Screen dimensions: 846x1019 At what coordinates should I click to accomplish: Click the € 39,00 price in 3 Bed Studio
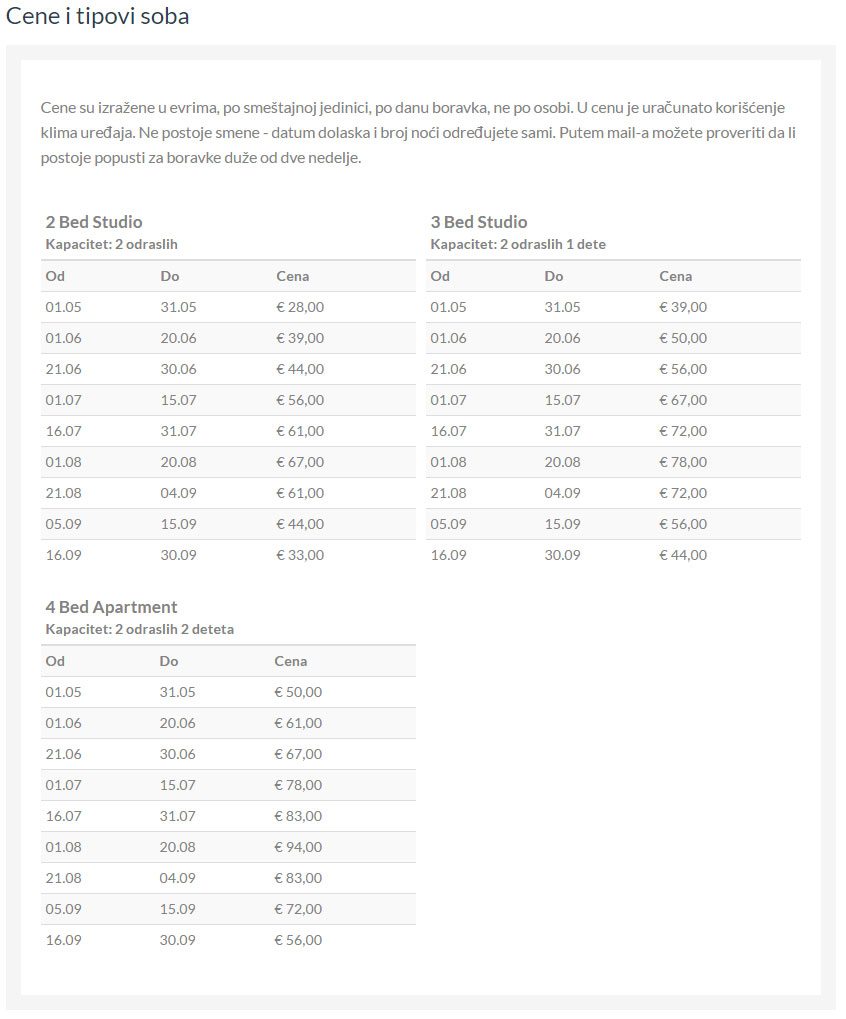683,307
